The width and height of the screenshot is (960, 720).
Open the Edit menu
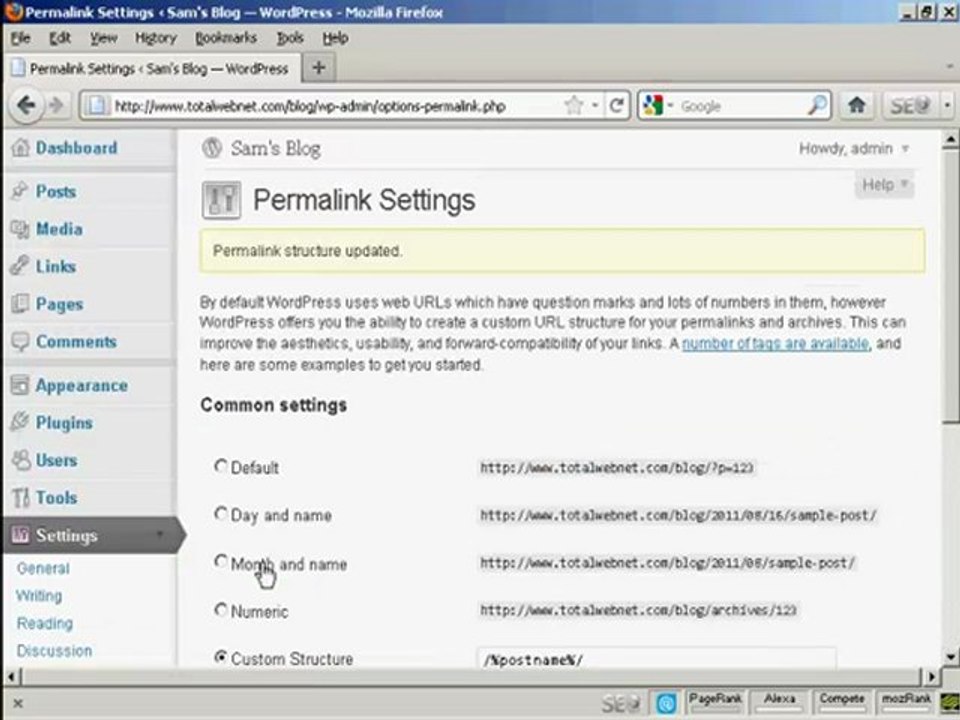point(59,38)
